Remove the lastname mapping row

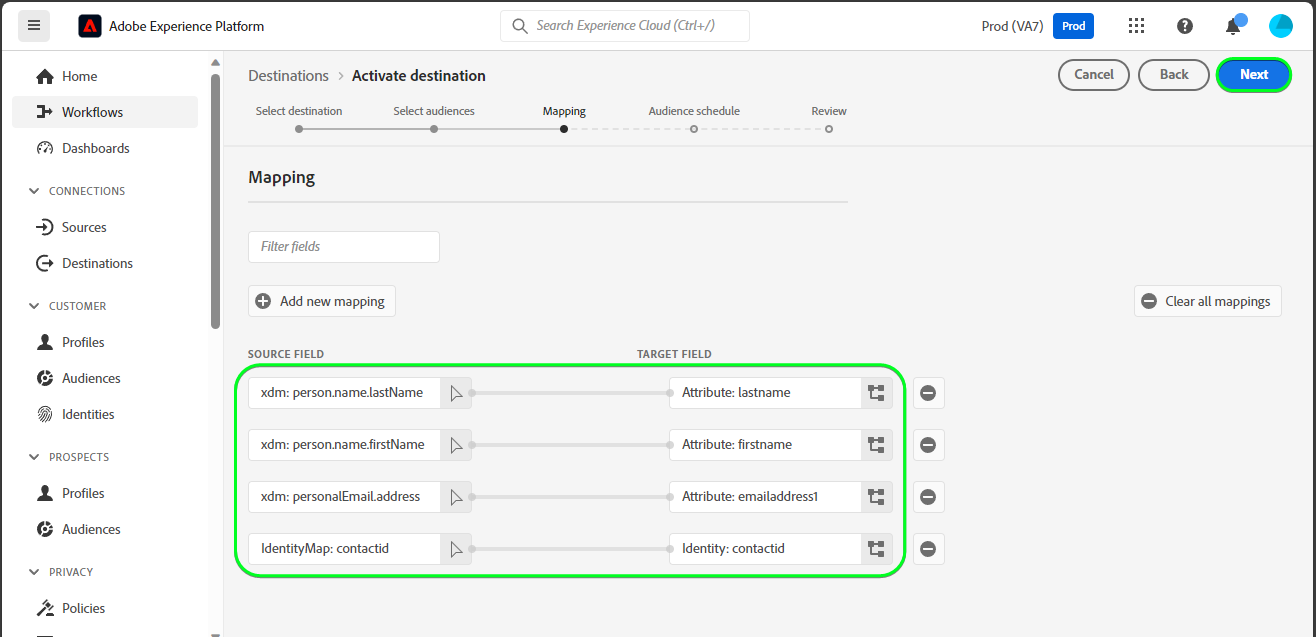928,393
